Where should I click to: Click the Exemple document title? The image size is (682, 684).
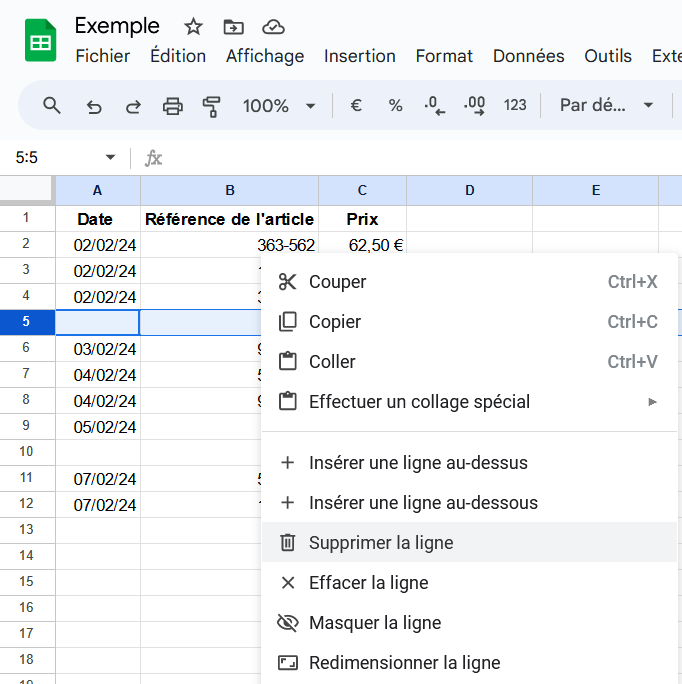click(117, 26)
